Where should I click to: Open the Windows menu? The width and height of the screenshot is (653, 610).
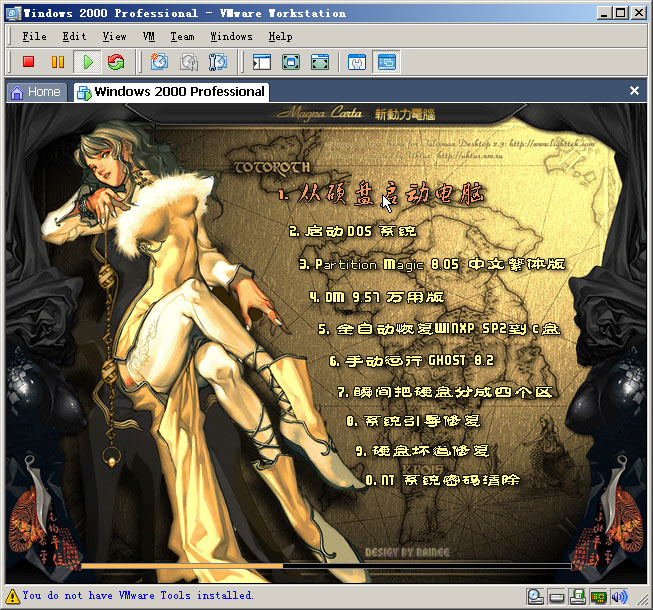(x=231, y=37)
